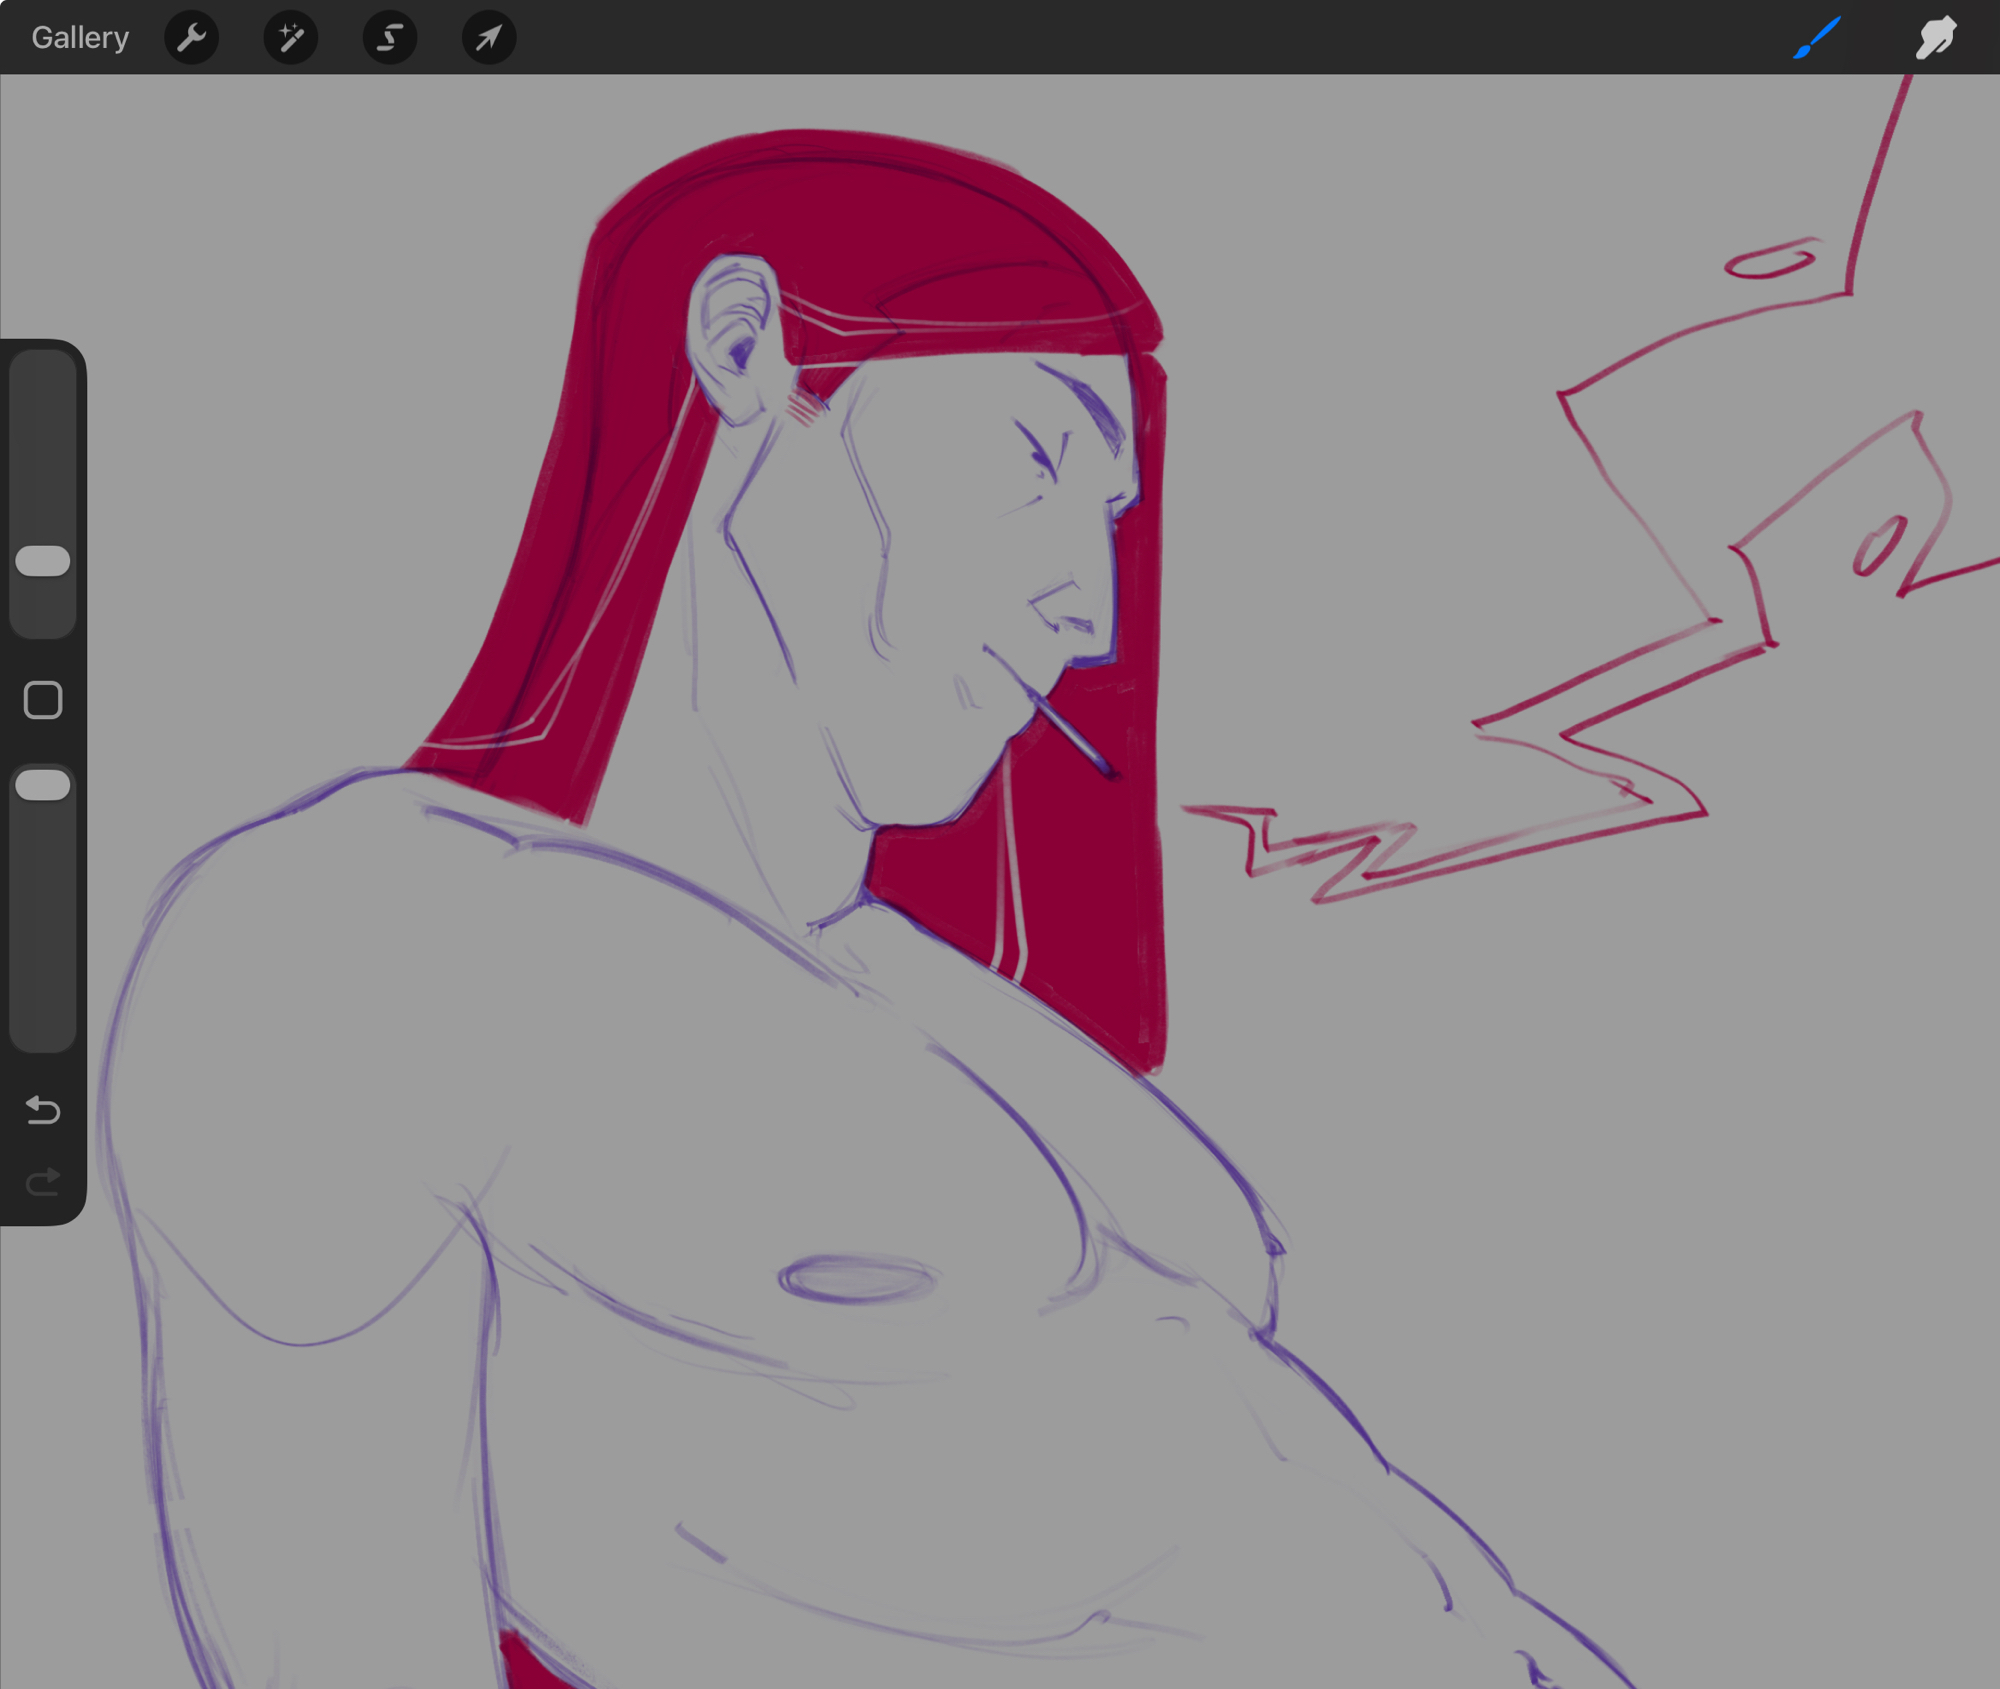This screenshot has height=1689, width=2000.
Task: Tap the square Modify button in sidebar
Action: tap(43, 700)
